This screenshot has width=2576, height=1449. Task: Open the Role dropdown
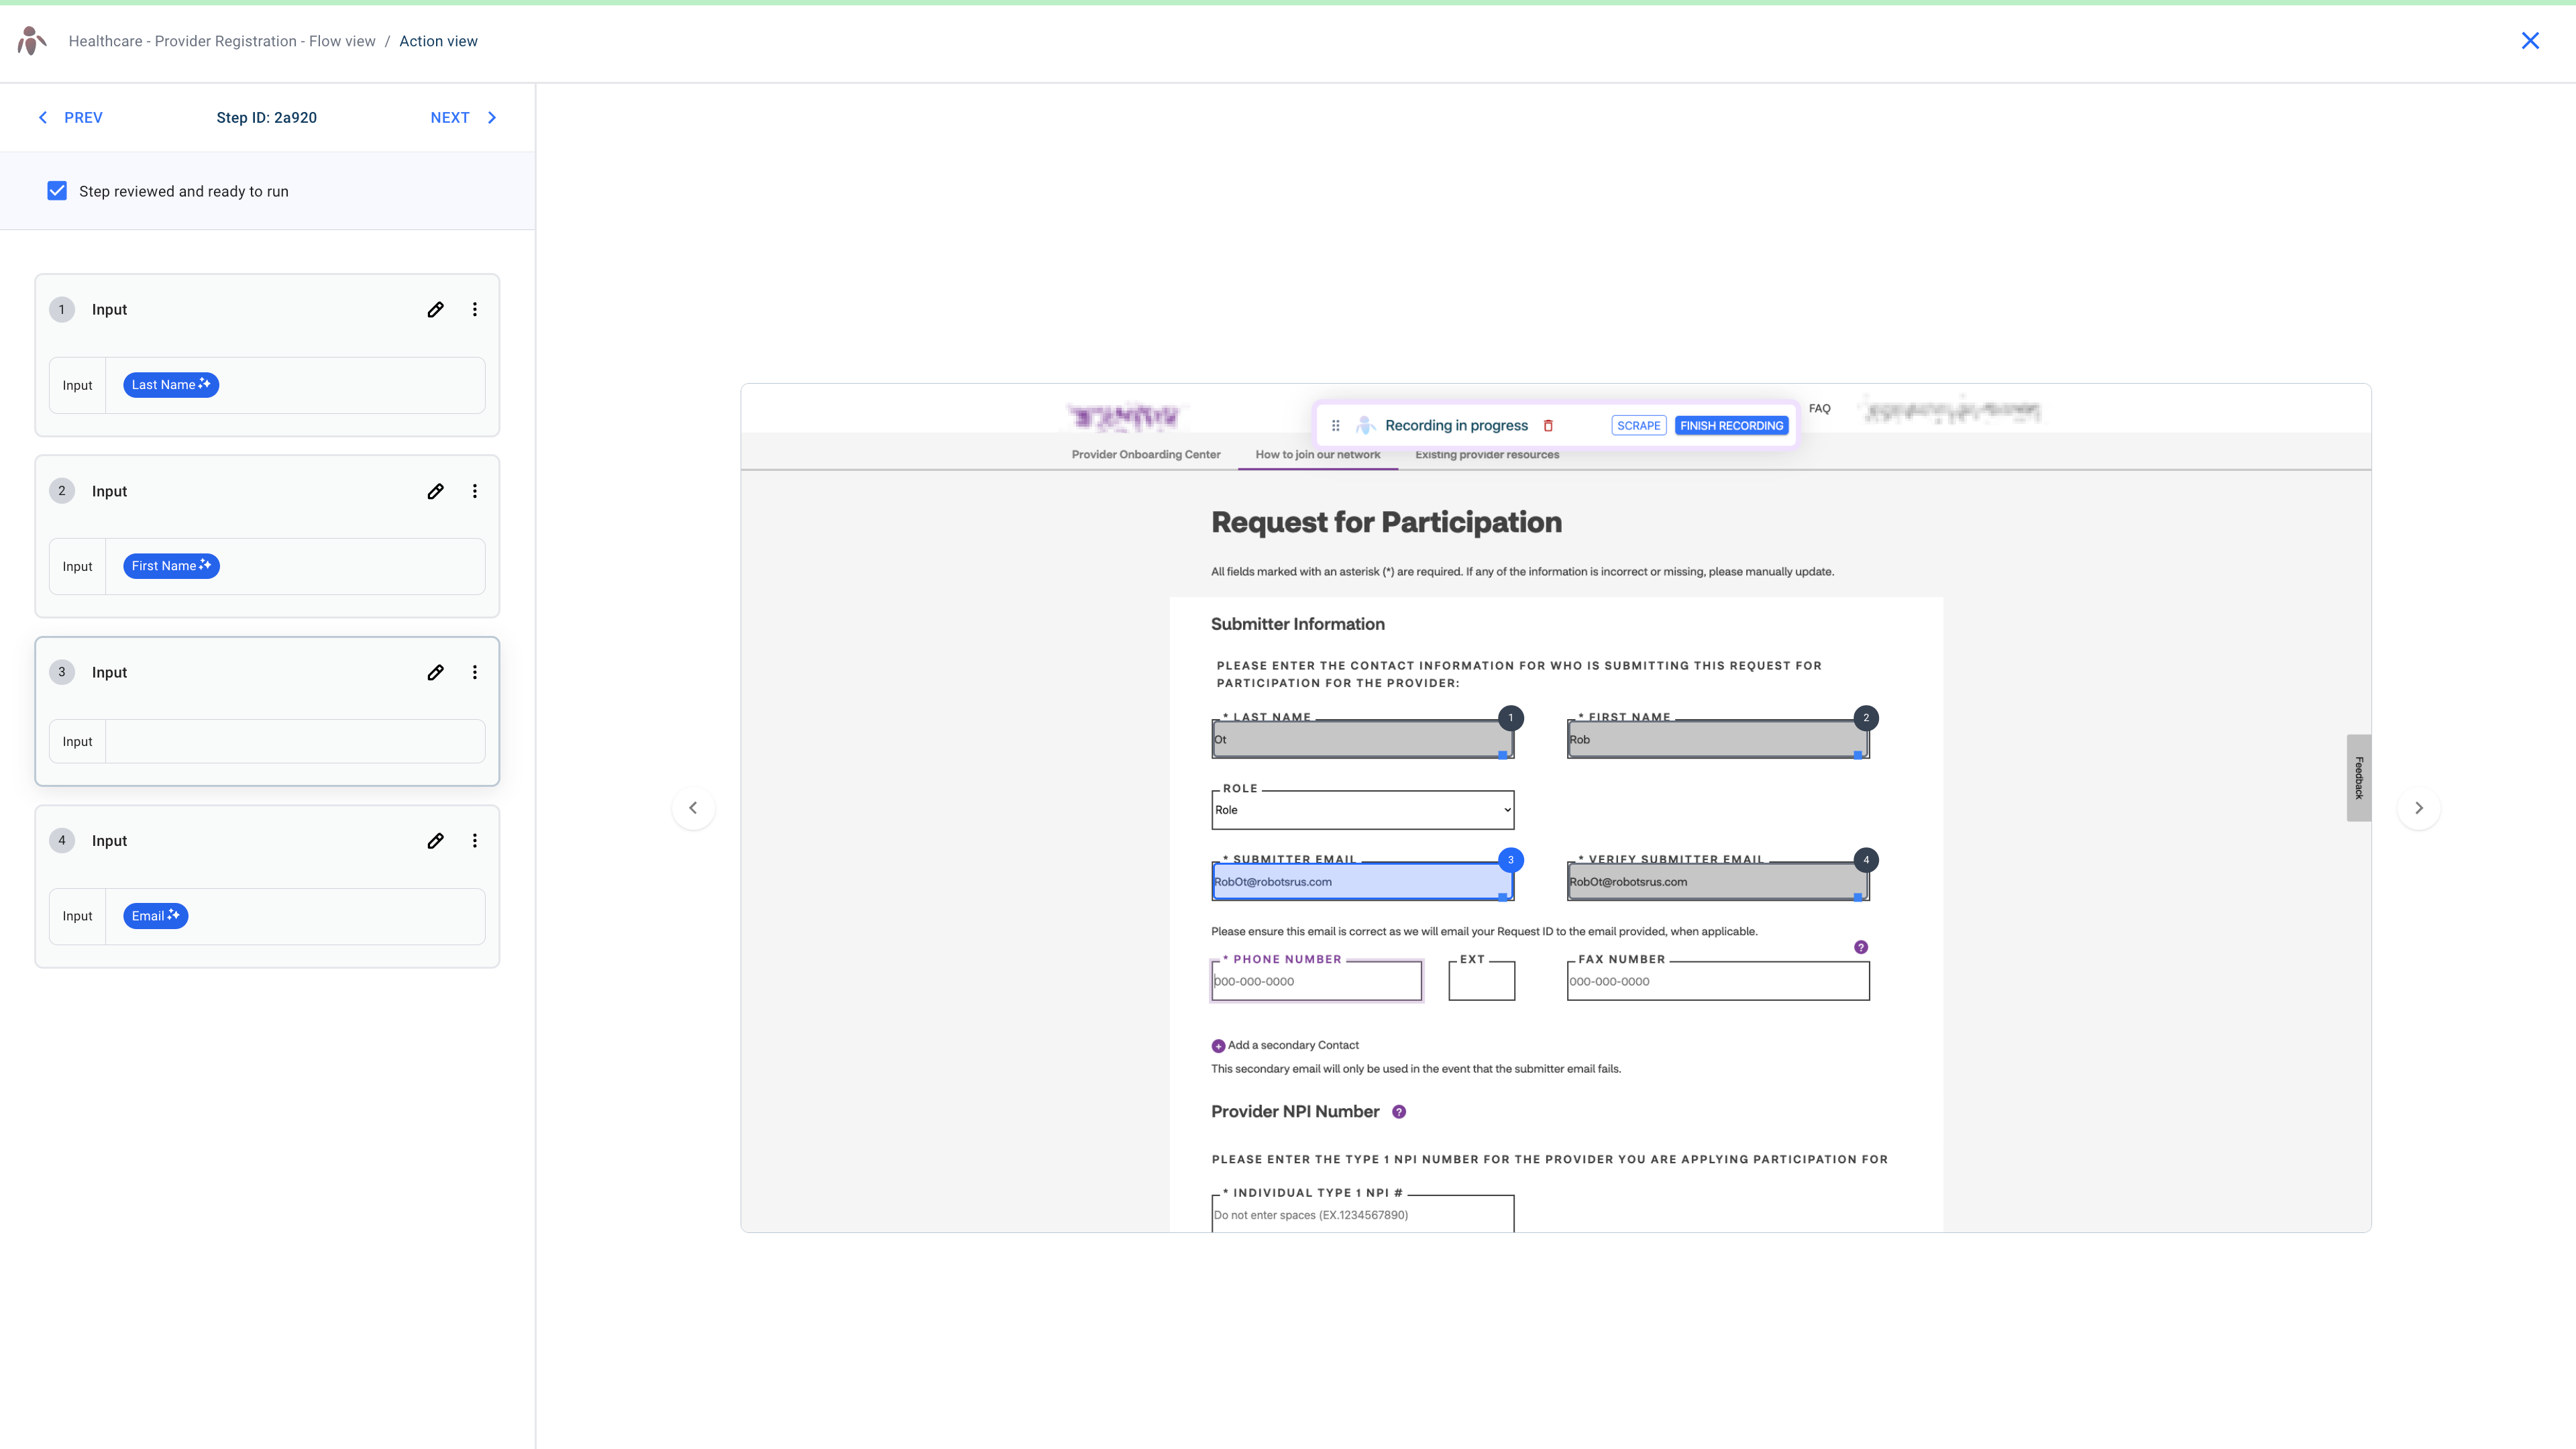[1362, 809]
